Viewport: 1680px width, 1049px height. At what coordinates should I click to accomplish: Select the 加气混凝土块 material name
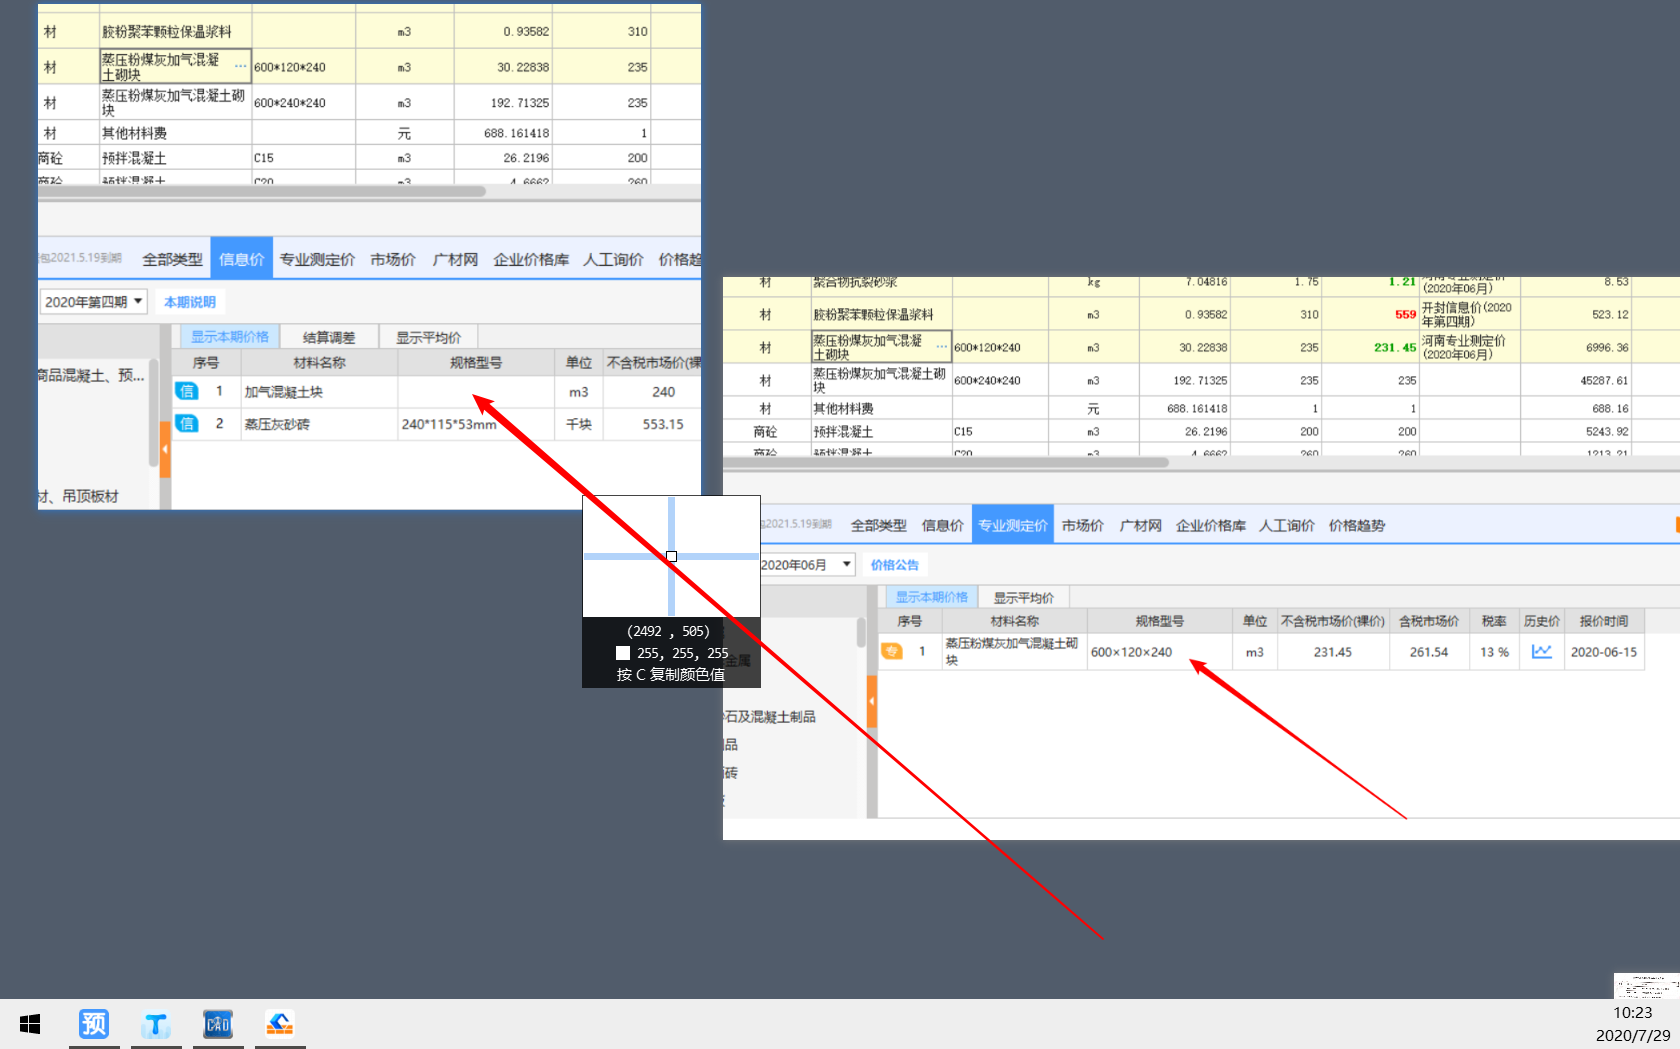point(284,392)
